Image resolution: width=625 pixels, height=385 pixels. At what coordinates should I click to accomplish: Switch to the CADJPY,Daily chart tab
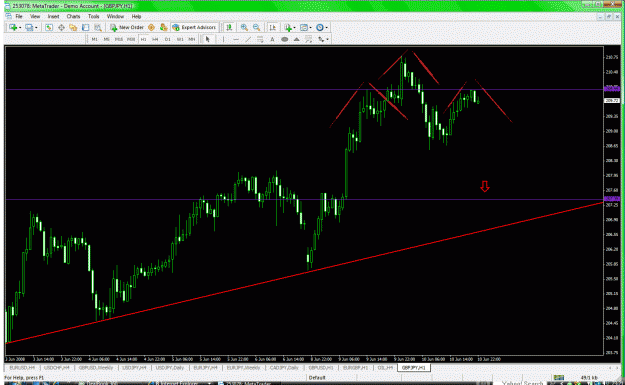(x=284, y=367)
